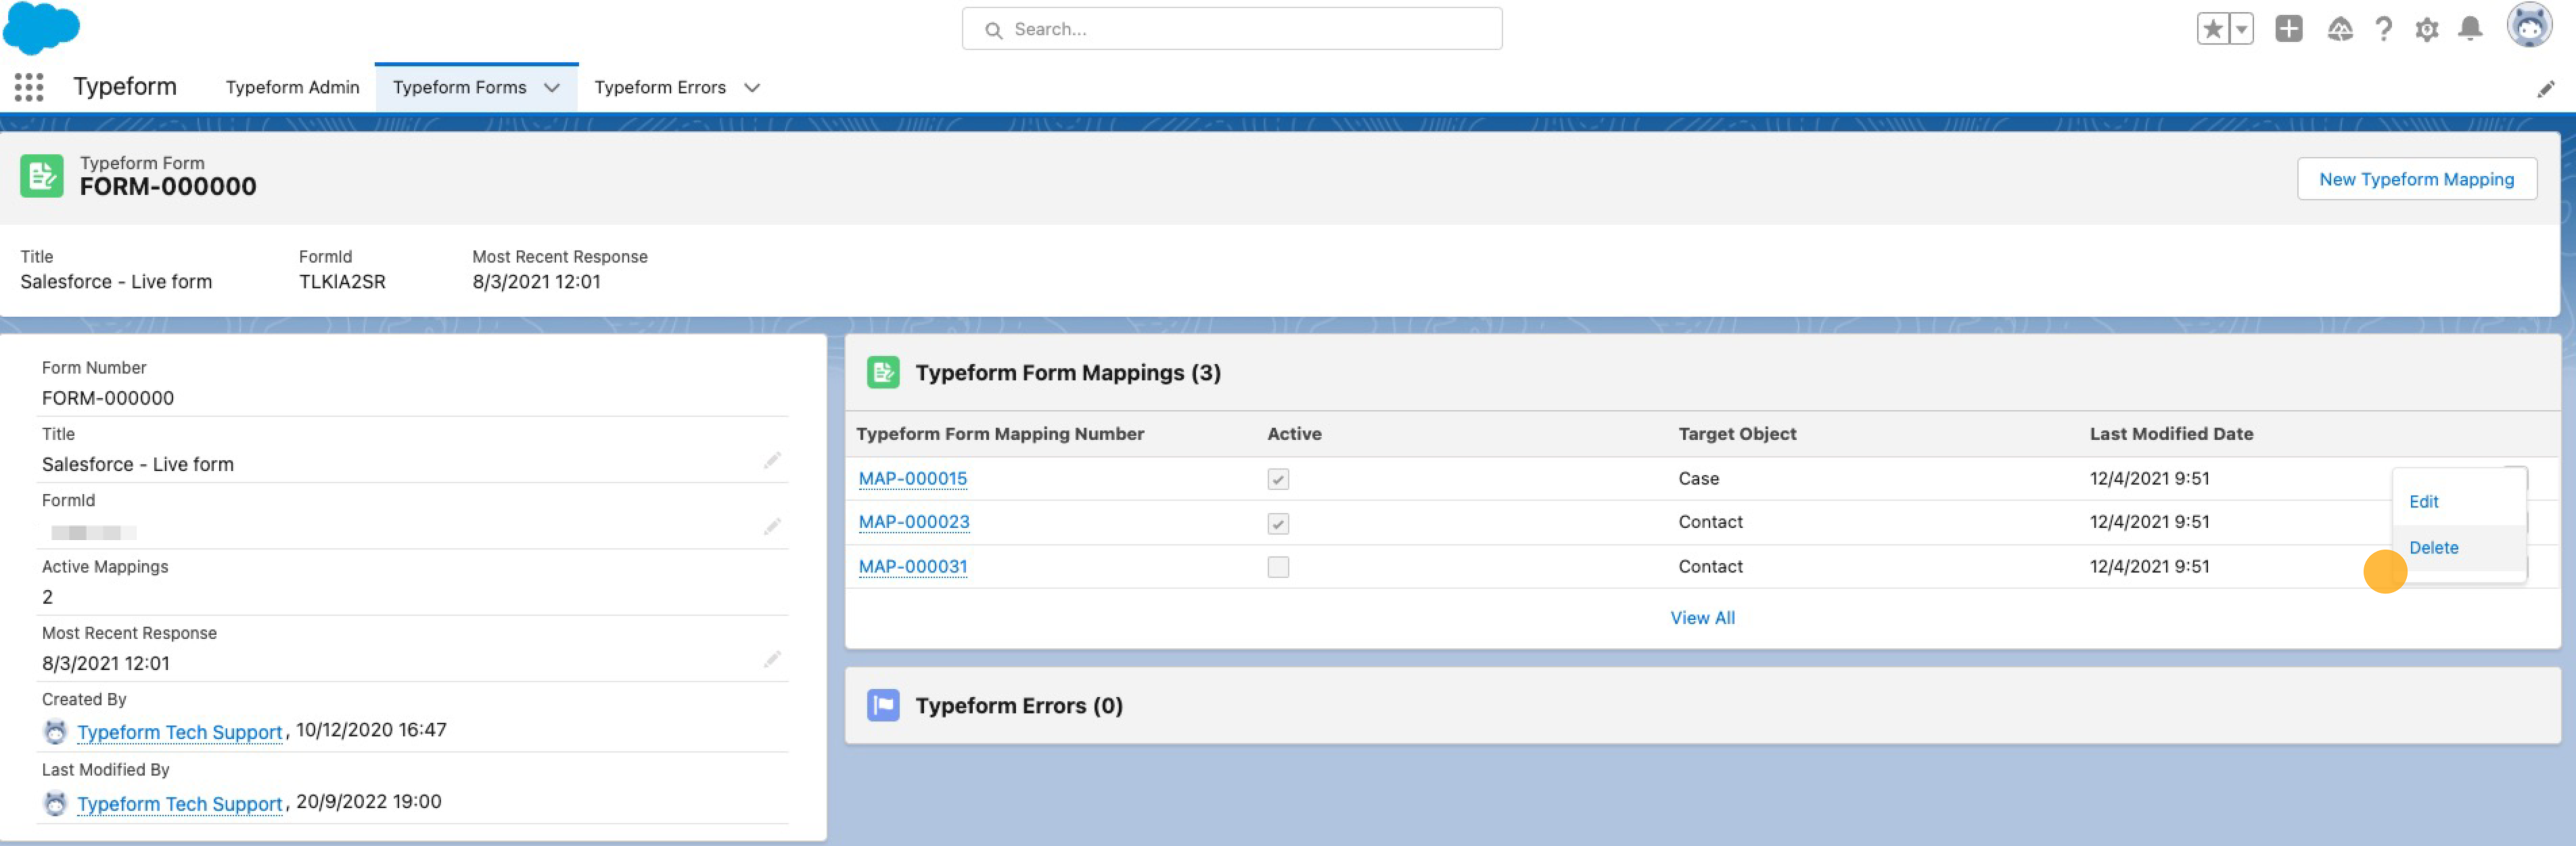Open the Notifications bell icon
Screen dimensions: 2576x846
point(2470,29)
